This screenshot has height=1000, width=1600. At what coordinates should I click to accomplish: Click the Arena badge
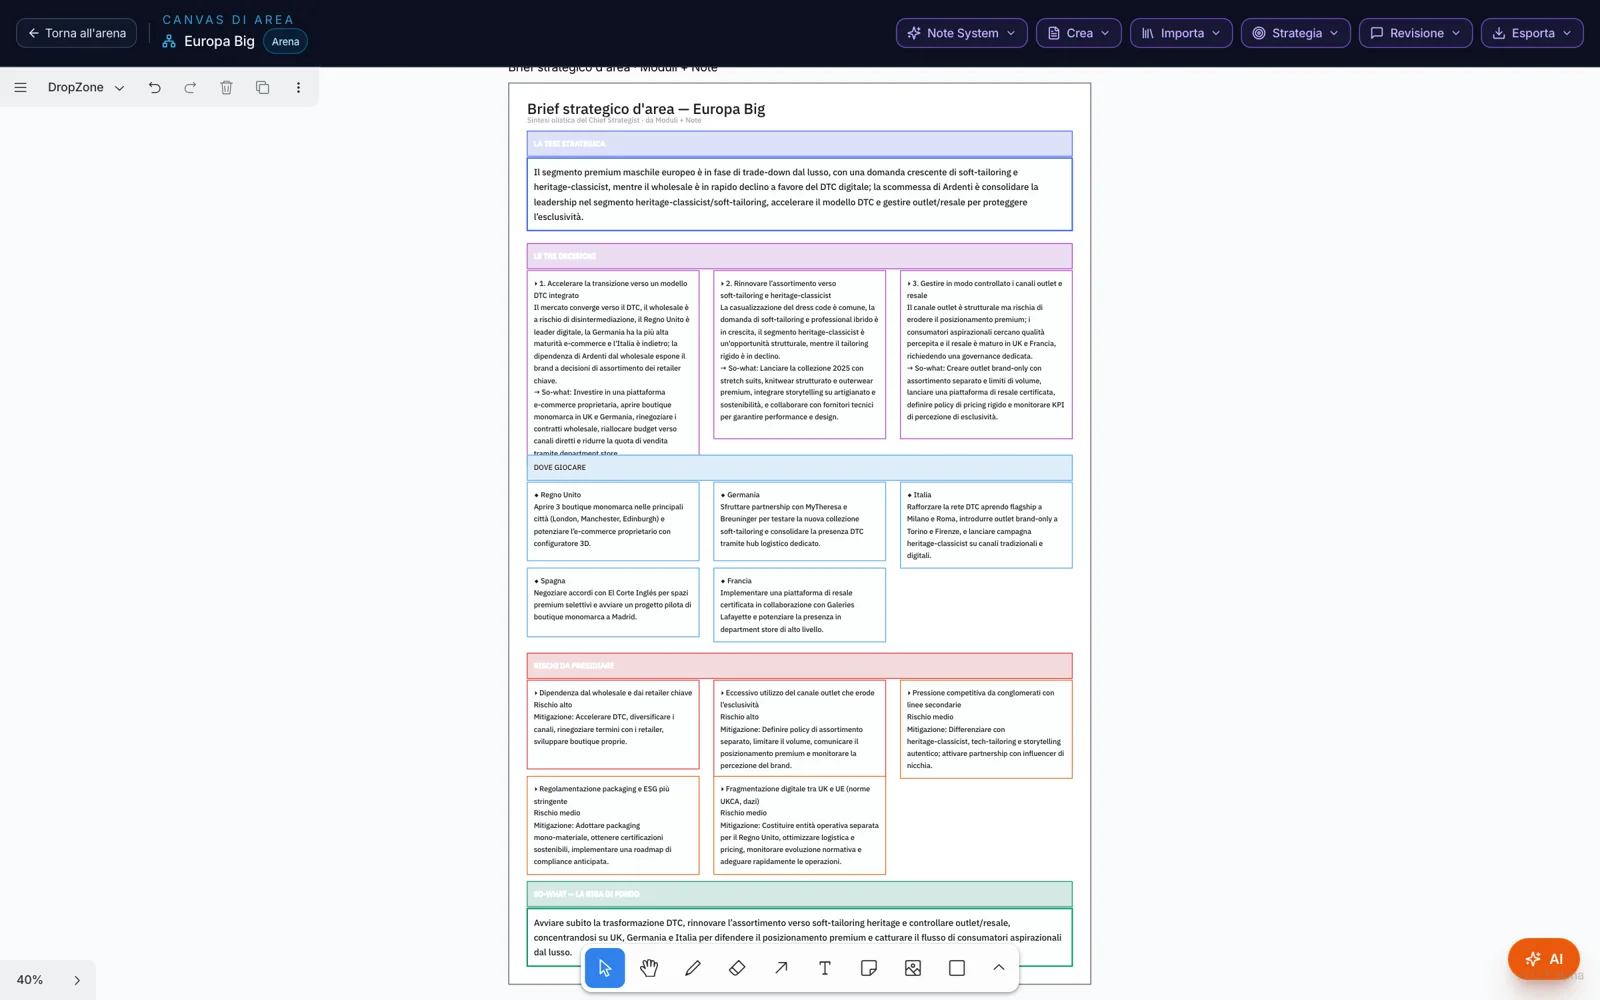click(x=285, y=42)
